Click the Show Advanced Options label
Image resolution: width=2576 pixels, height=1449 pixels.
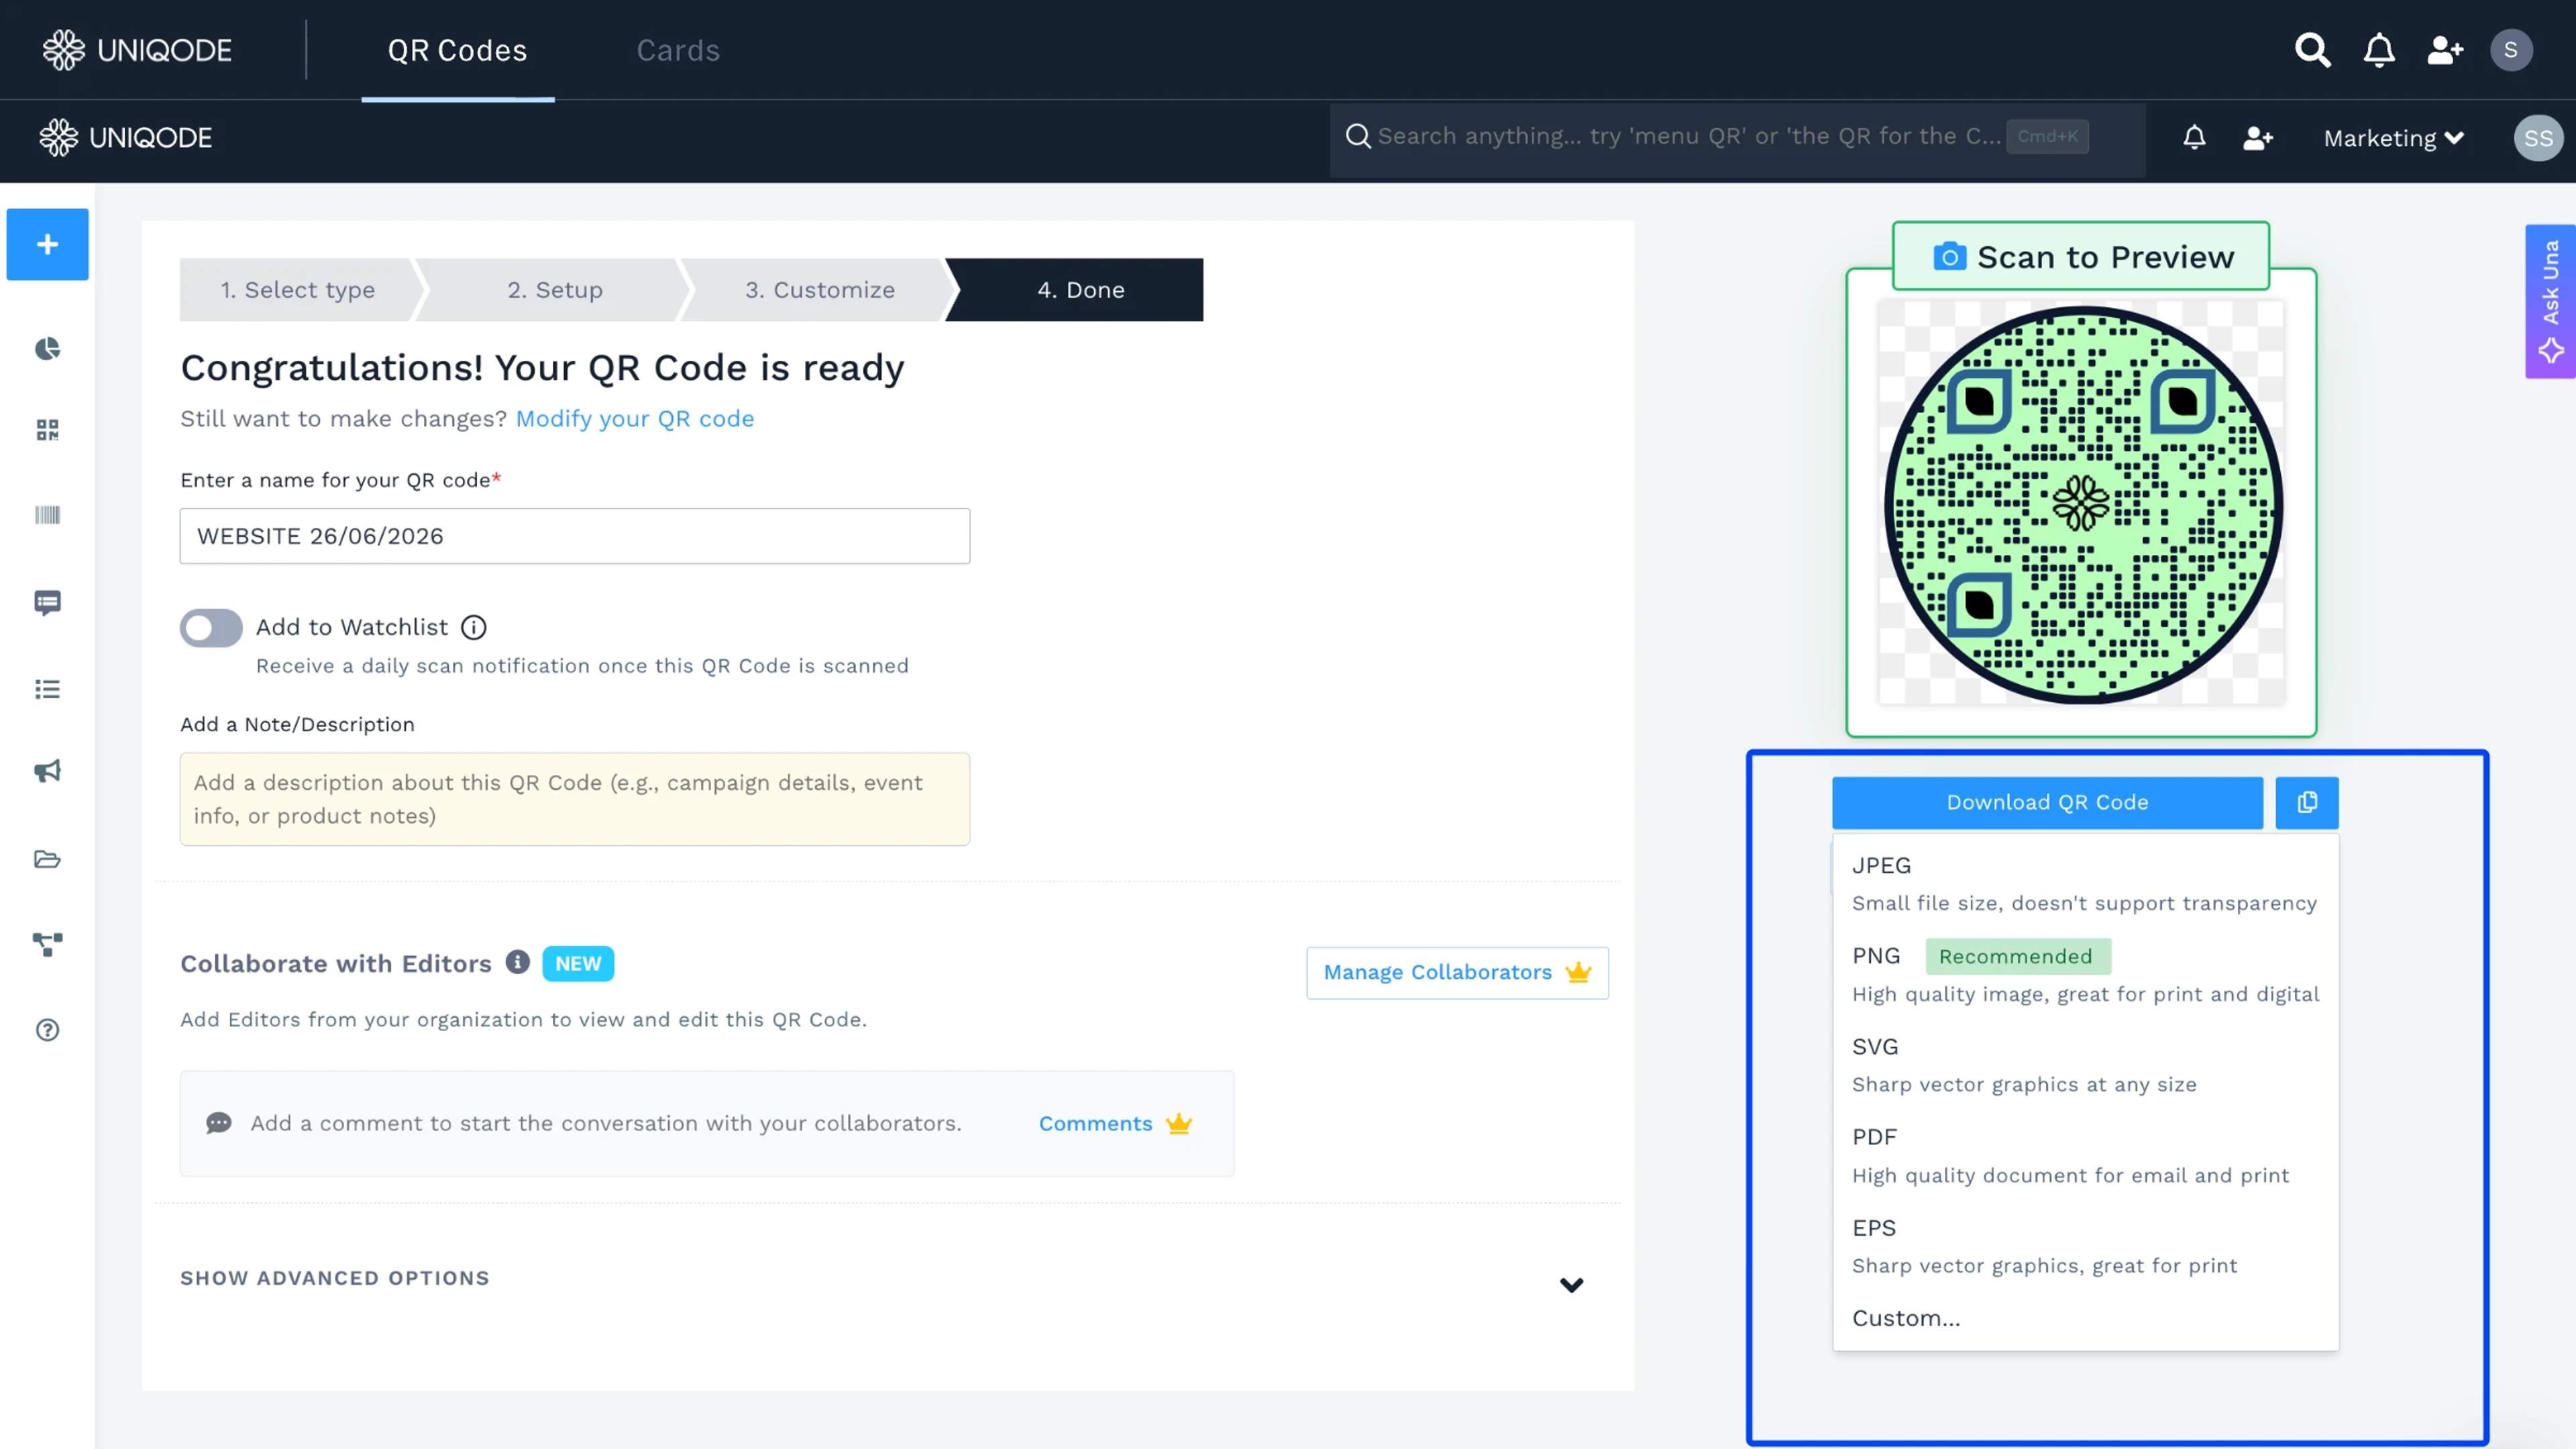click(x=335, y=1278)
